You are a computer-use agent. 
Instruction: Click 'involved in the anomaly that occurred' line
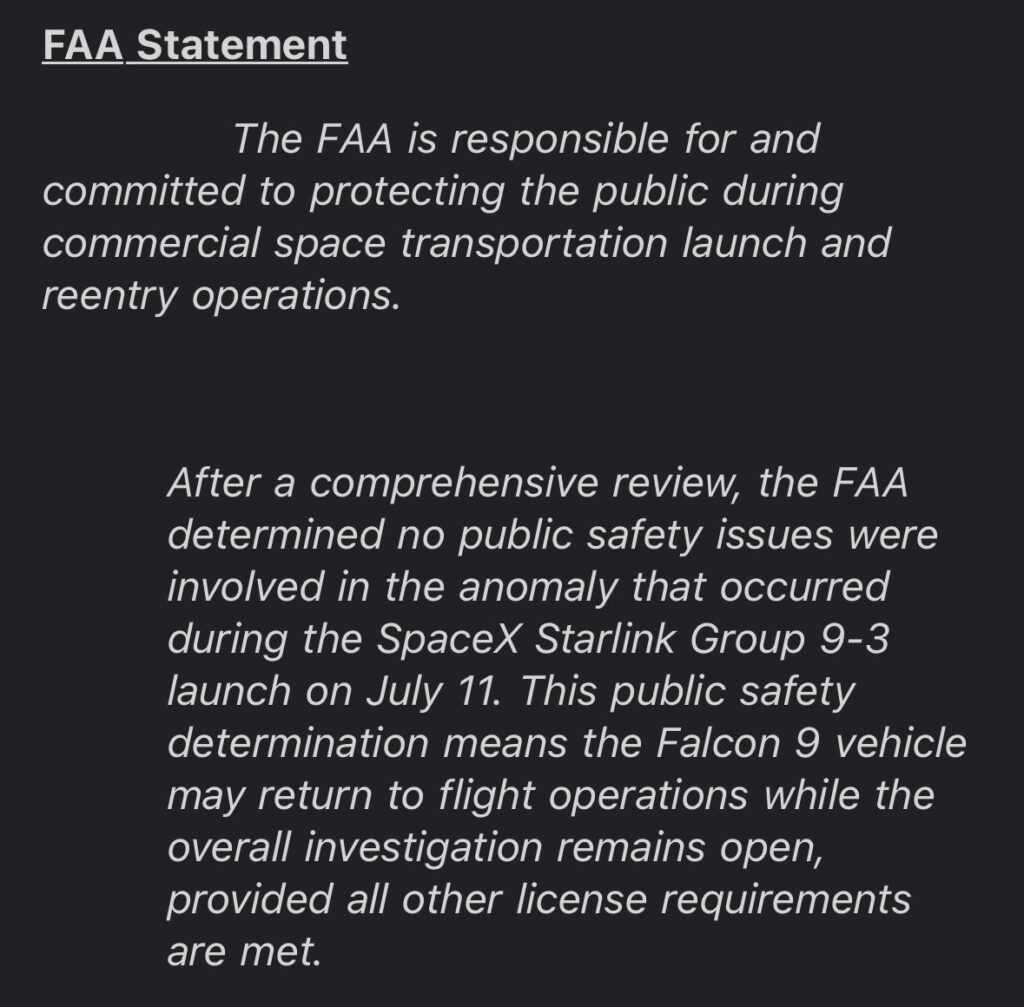click(x=528, y=586)
